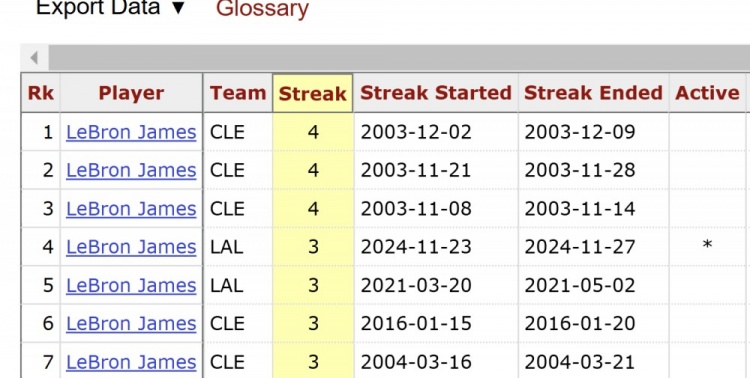Sort by the Streak Started header
This screenshot has width=750, height=378.
436,93
